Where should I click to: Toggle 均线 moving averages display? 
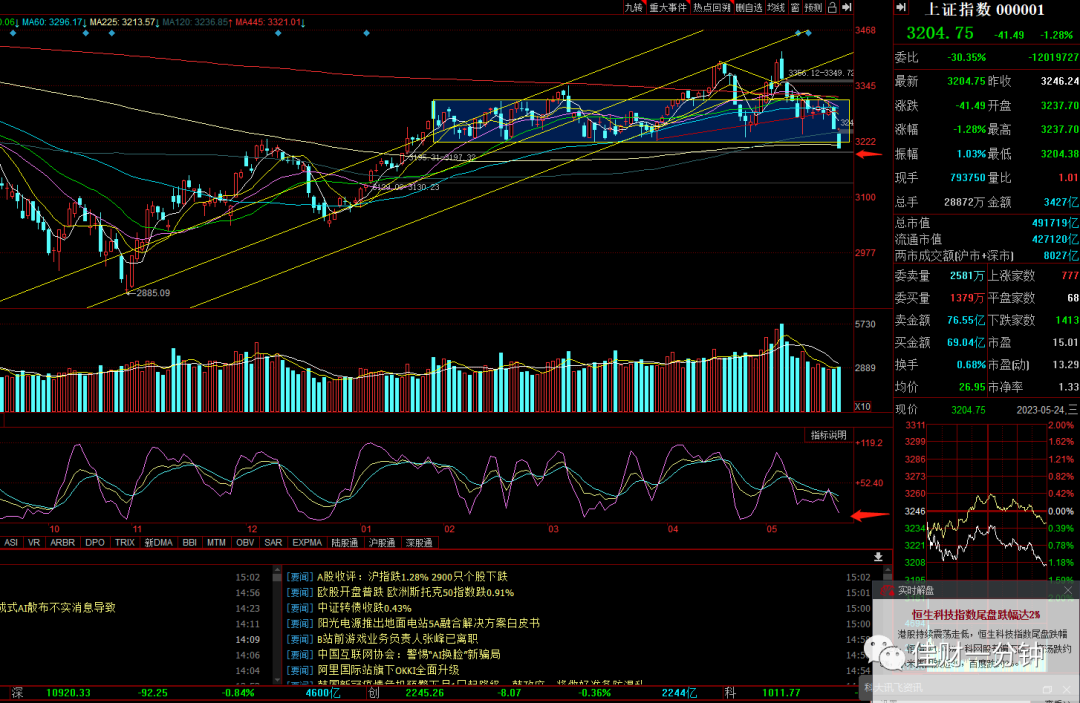point(776,8)
